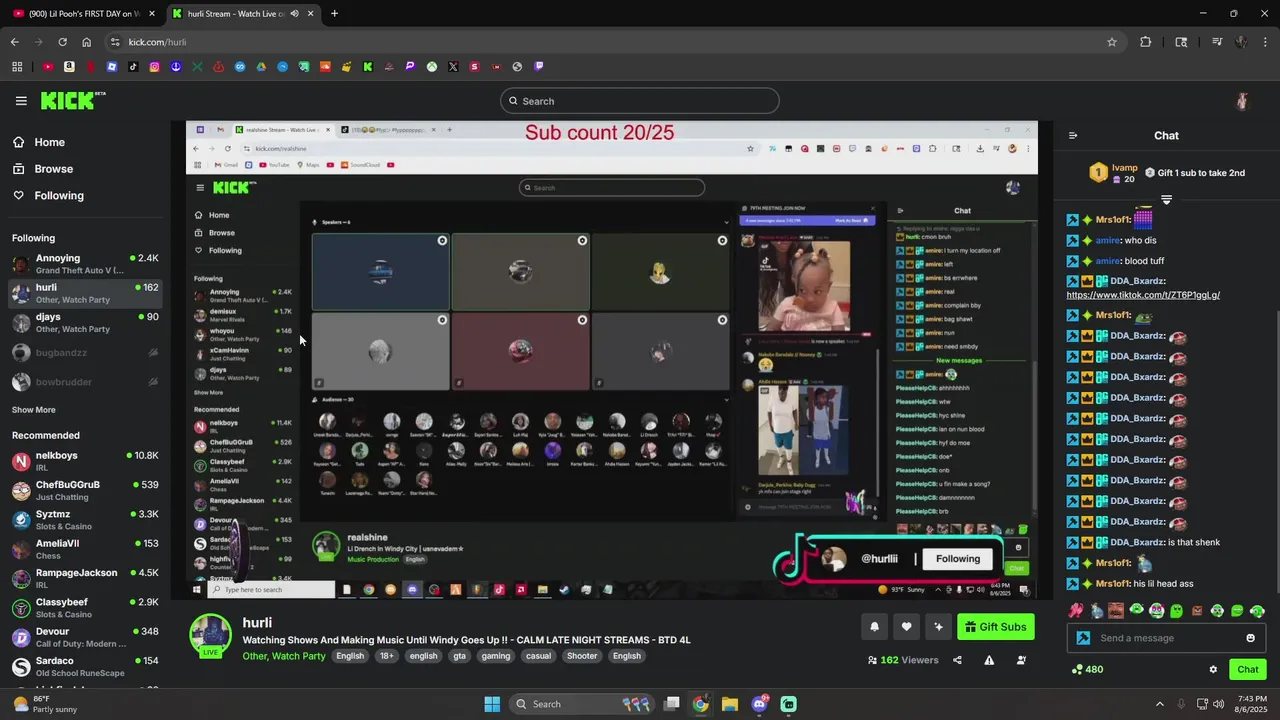The image size is (1280, 720).
Task: Click the gaming tag
Action: click(496, 656)
